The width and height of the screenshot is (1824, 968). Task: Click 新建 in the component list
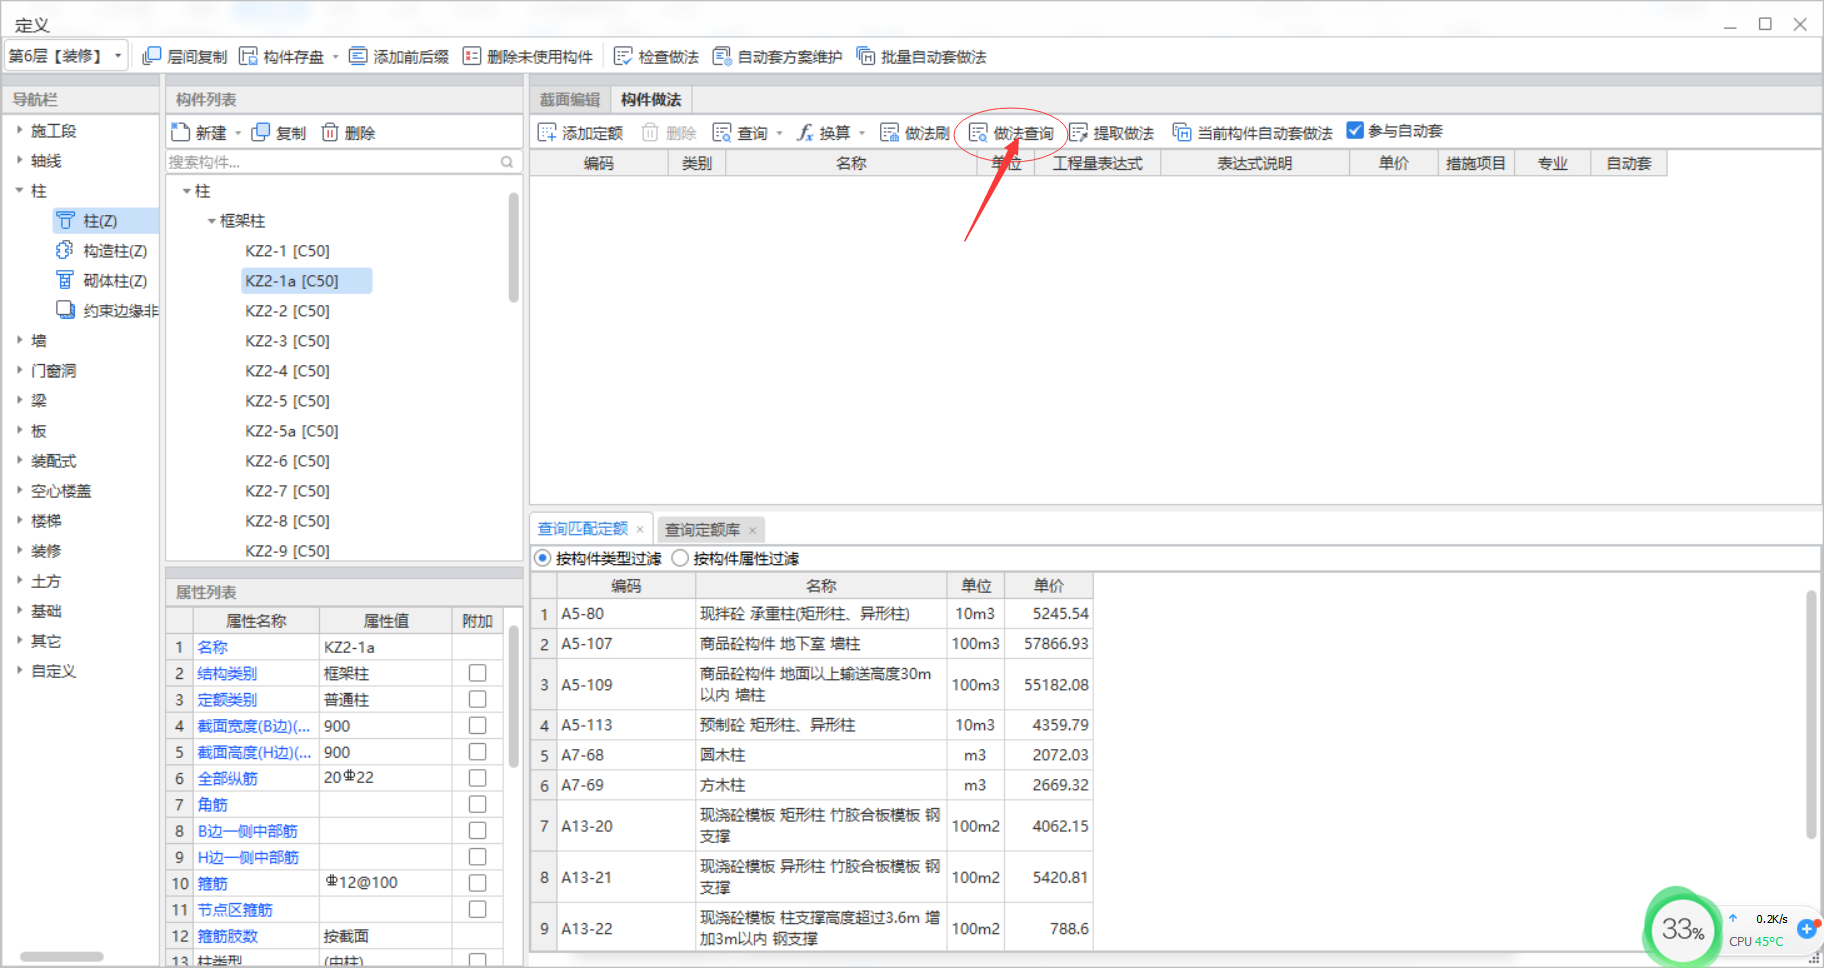(199, 132)
